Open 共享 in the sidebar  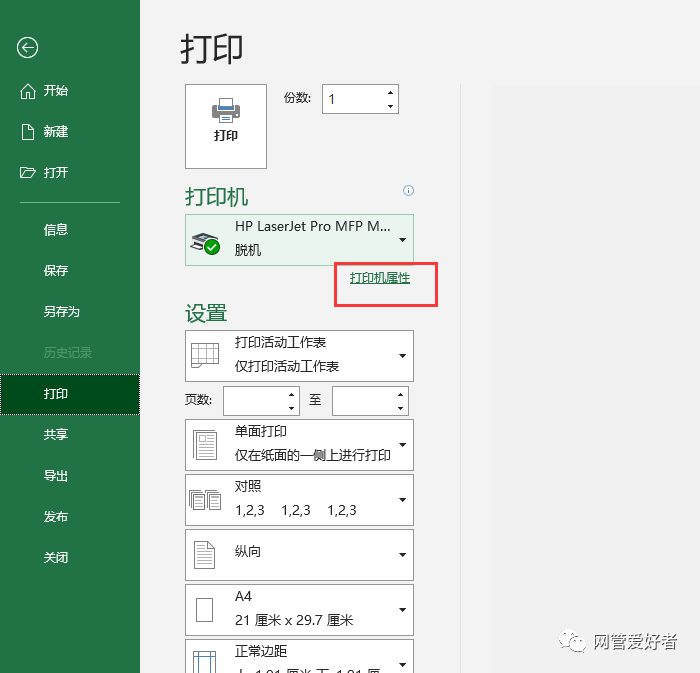pos(56,435)
